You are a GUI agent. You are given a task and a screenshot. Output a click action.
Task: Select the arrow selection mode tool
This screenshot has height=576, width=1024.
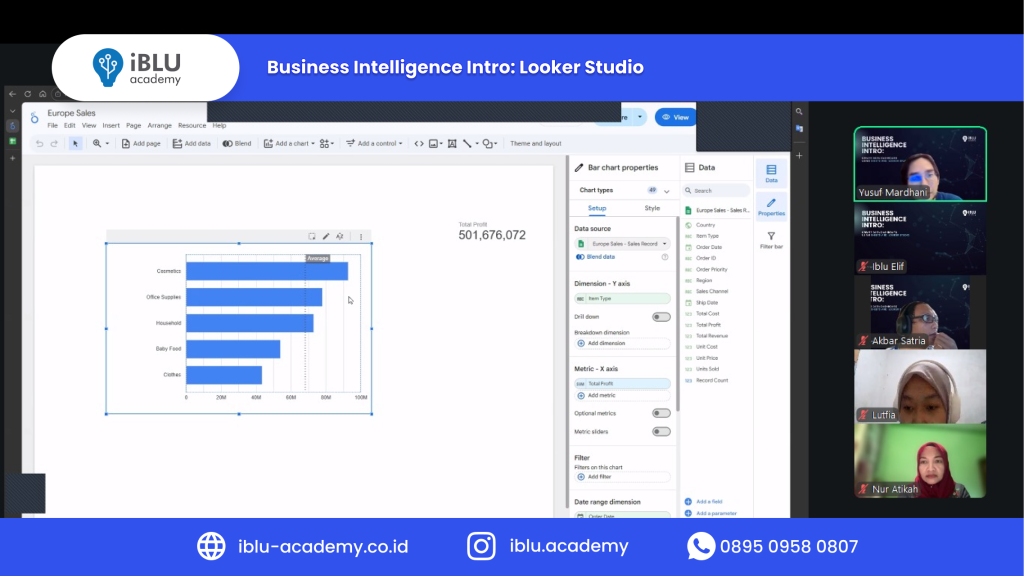75,143
